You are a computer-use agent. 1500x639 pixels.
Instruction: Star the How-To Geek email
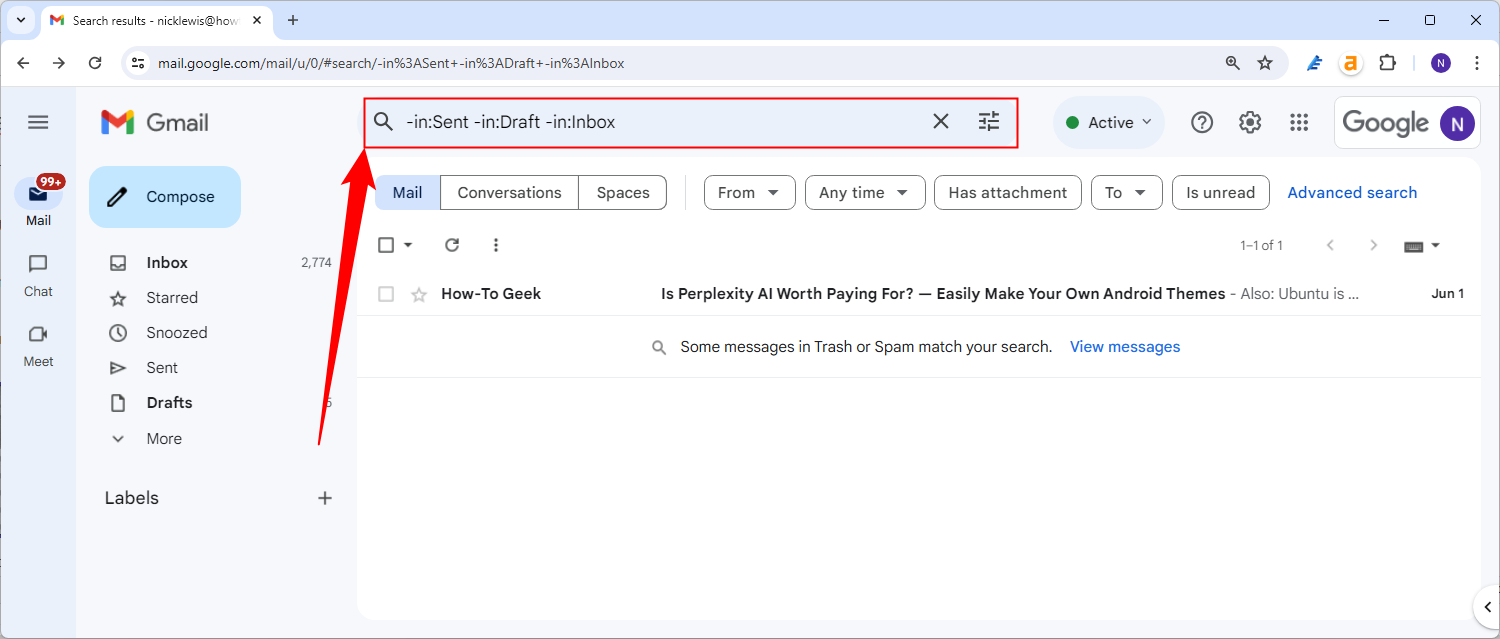coord(419,294)
